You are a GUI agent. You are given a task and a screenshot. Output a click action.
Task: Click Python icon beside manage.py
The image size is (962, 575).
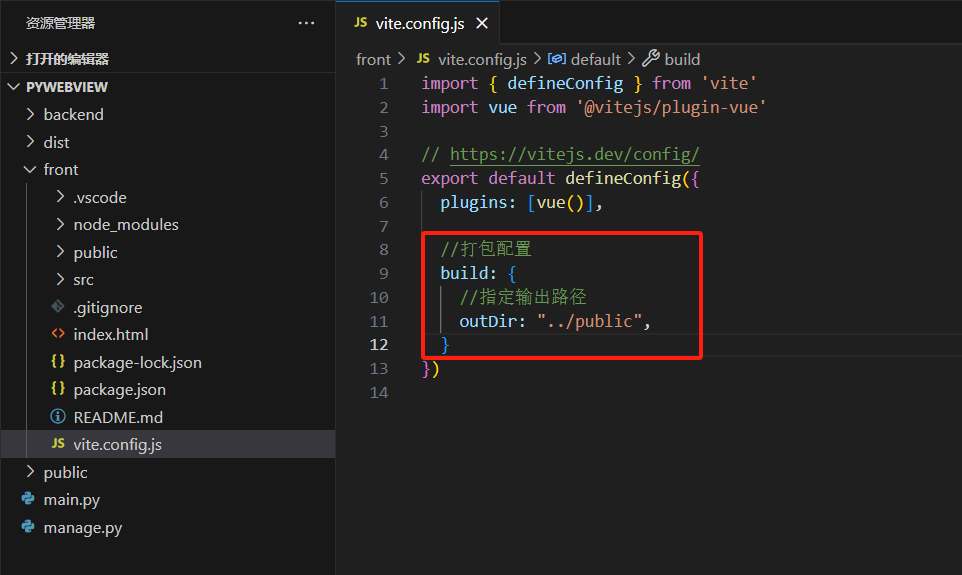[x=28, y=527]
